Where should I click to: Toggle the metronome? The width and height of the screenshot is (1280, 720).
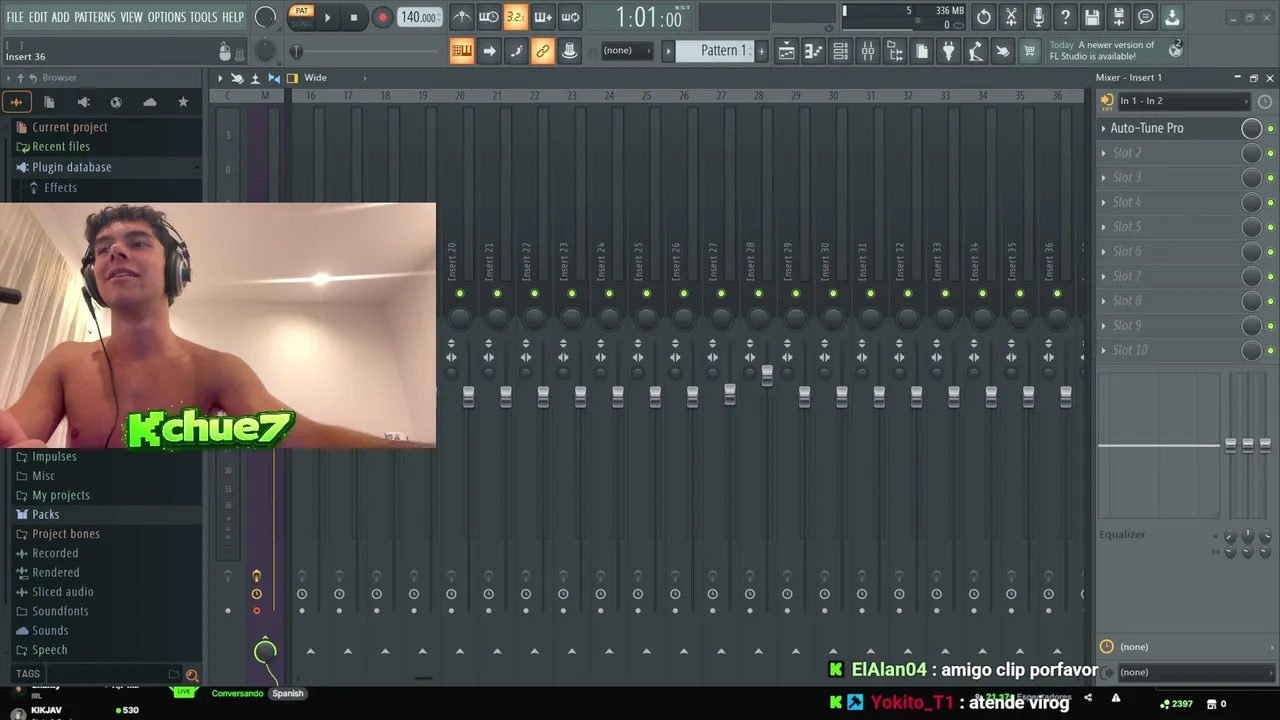(x=462, y=17)
